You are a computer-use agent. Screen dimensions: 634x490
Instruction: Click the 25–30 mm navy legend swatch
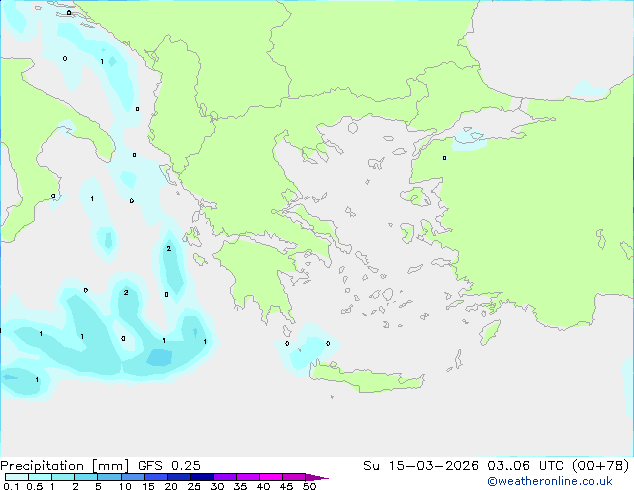click(202, 477)
